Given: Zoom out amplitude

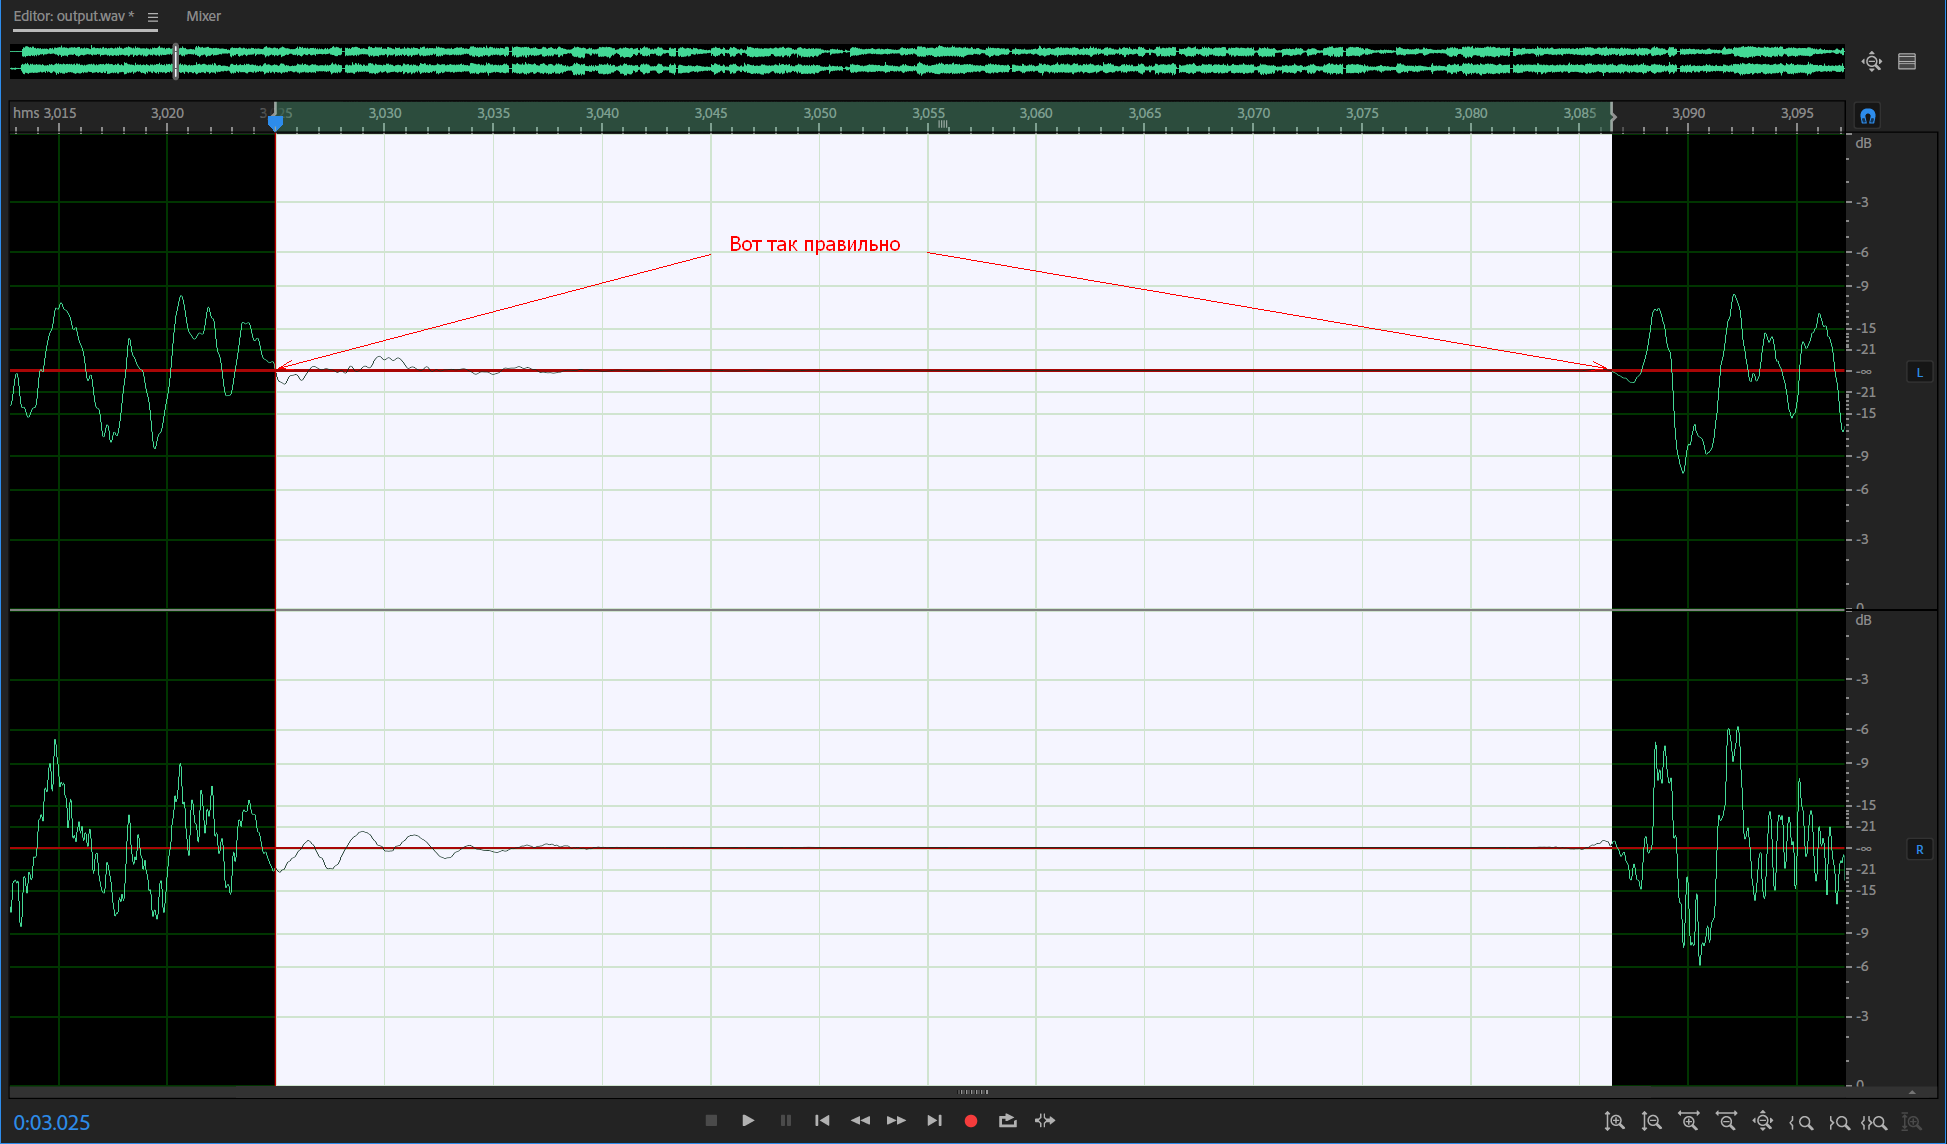Looking at the screenshot, I should 1651,1122.
